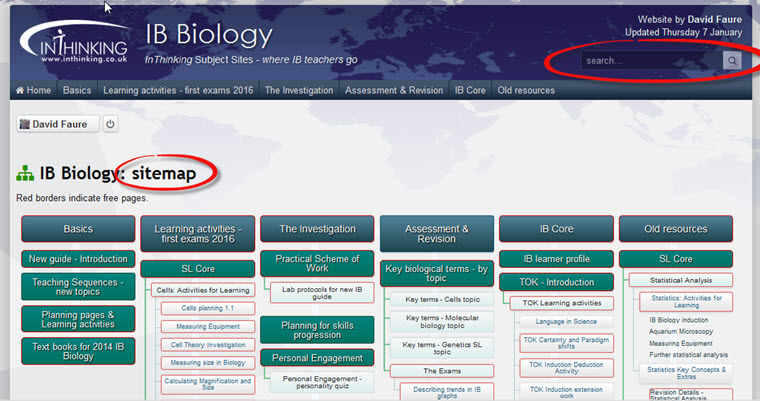Open Learning activities - first exams 2016 menu
The width and height of the screenshot is (760, 401).
pos(178,90)
